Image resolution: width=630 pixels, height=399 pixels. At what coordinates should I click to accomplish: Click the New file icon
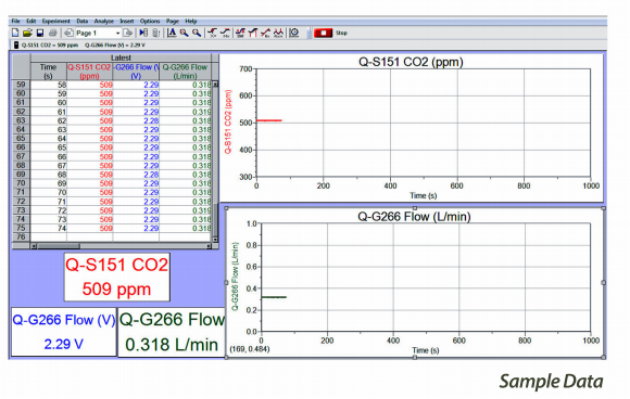pos(15,33)
